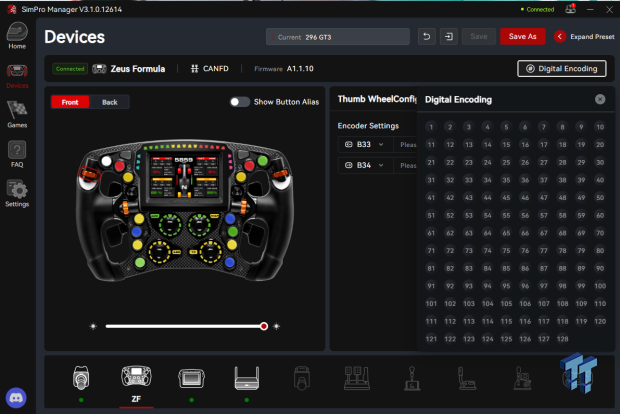Select encoding number 34
620x414 pixels.
[488, 180]
